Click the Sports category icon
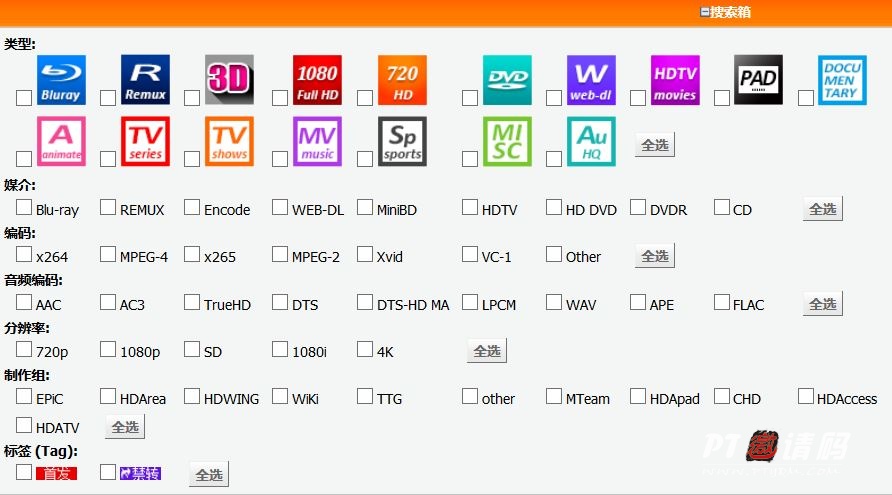Image resolution: width=892 pixels, height=495 pixels. (402, 141)
